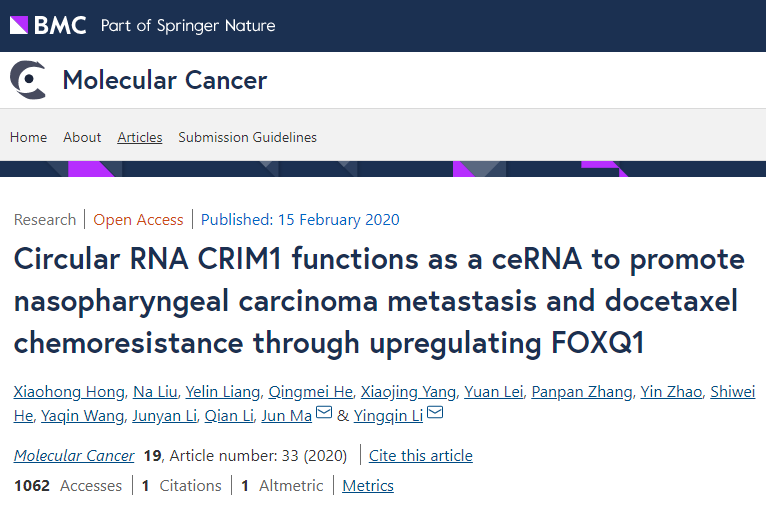766x510 pixels.
Task: Open author Panpan Zhang's details
Action: [x=582, y=392]
